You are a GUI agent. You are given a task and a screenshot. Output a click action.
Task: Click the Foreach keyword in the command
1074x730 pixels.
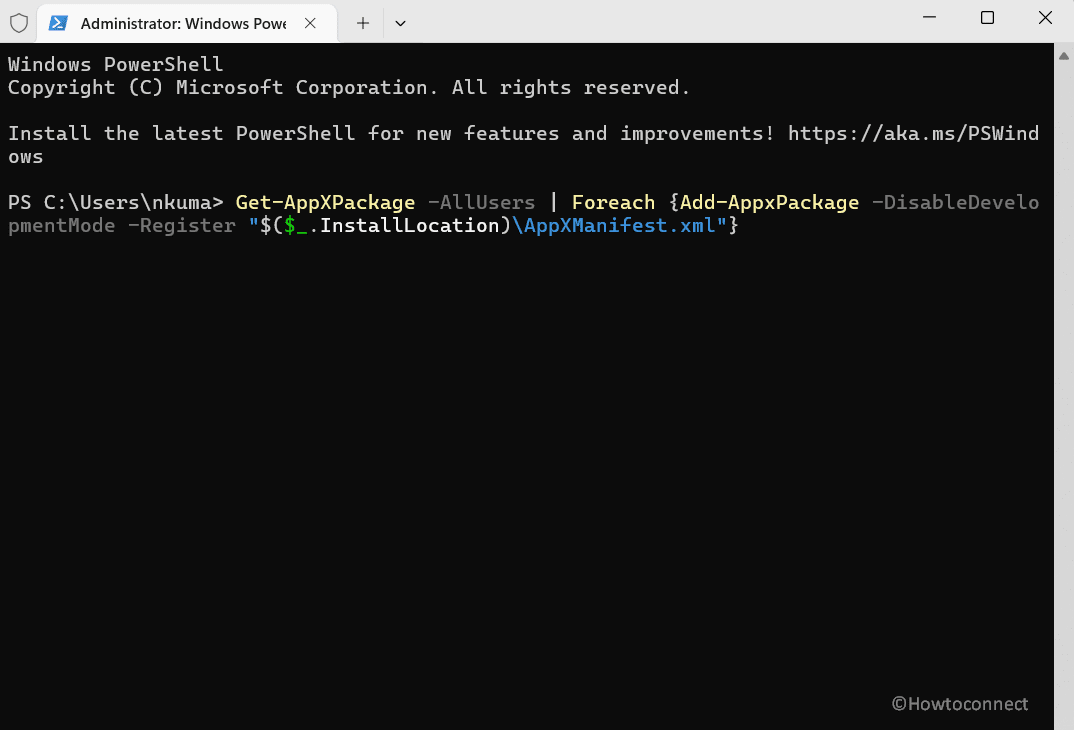[x=613, y=202]
